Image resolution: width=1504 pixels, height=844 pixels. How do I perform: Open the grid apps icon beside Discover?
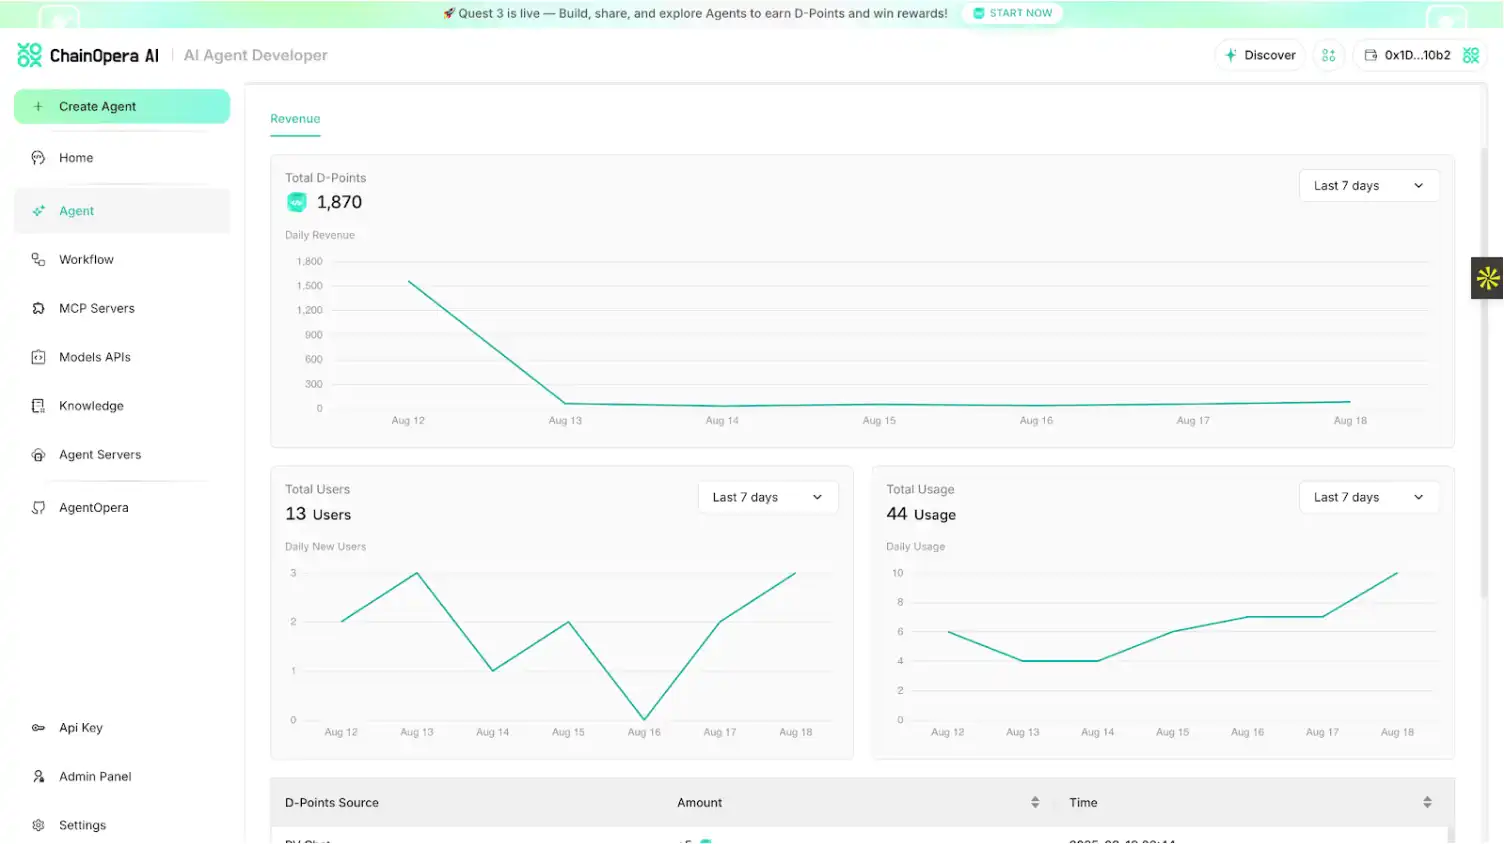coord(1328,55)
